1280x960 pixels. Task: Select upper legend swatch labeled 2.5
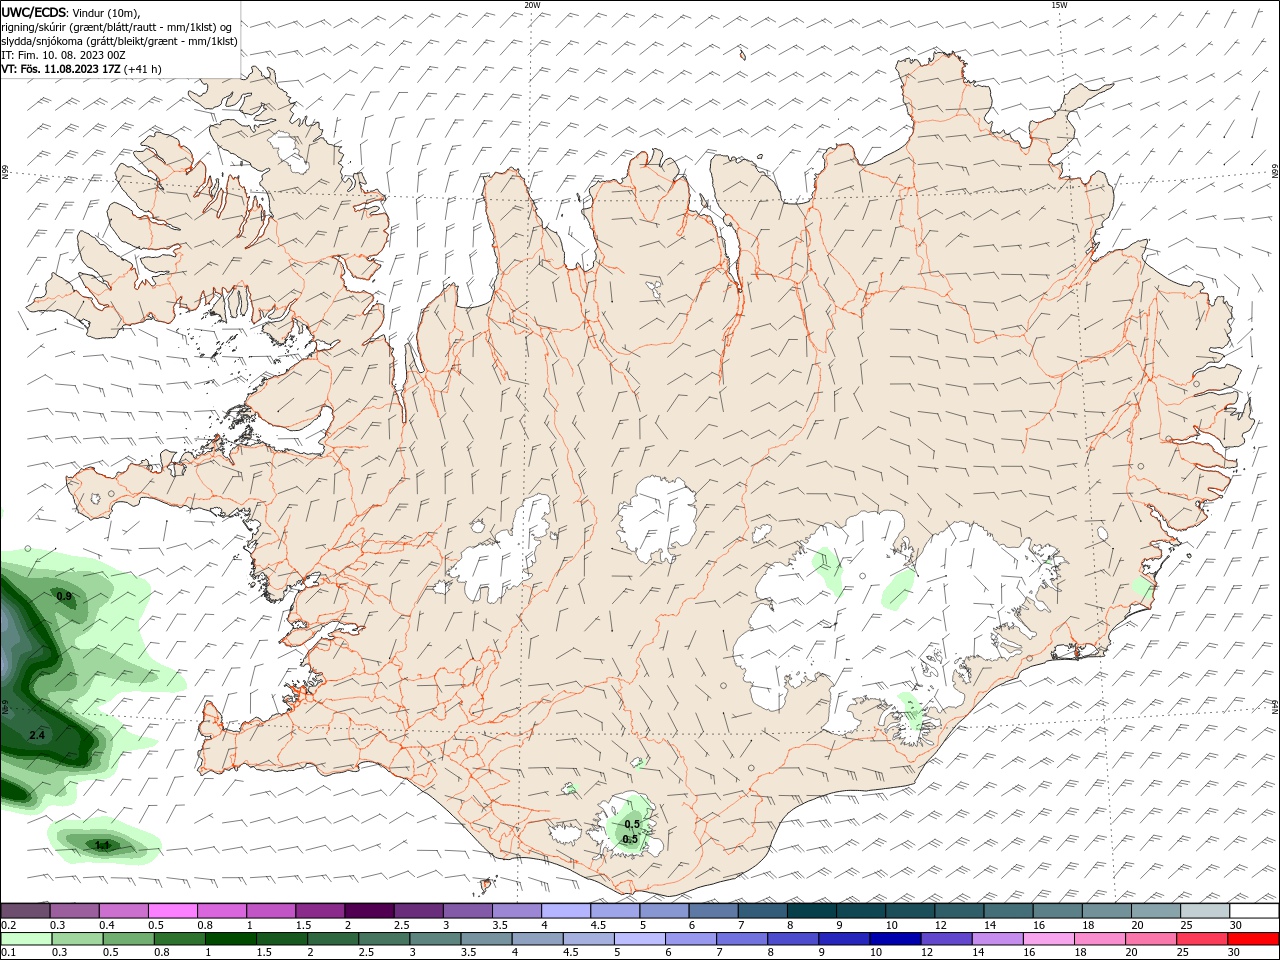418,911
